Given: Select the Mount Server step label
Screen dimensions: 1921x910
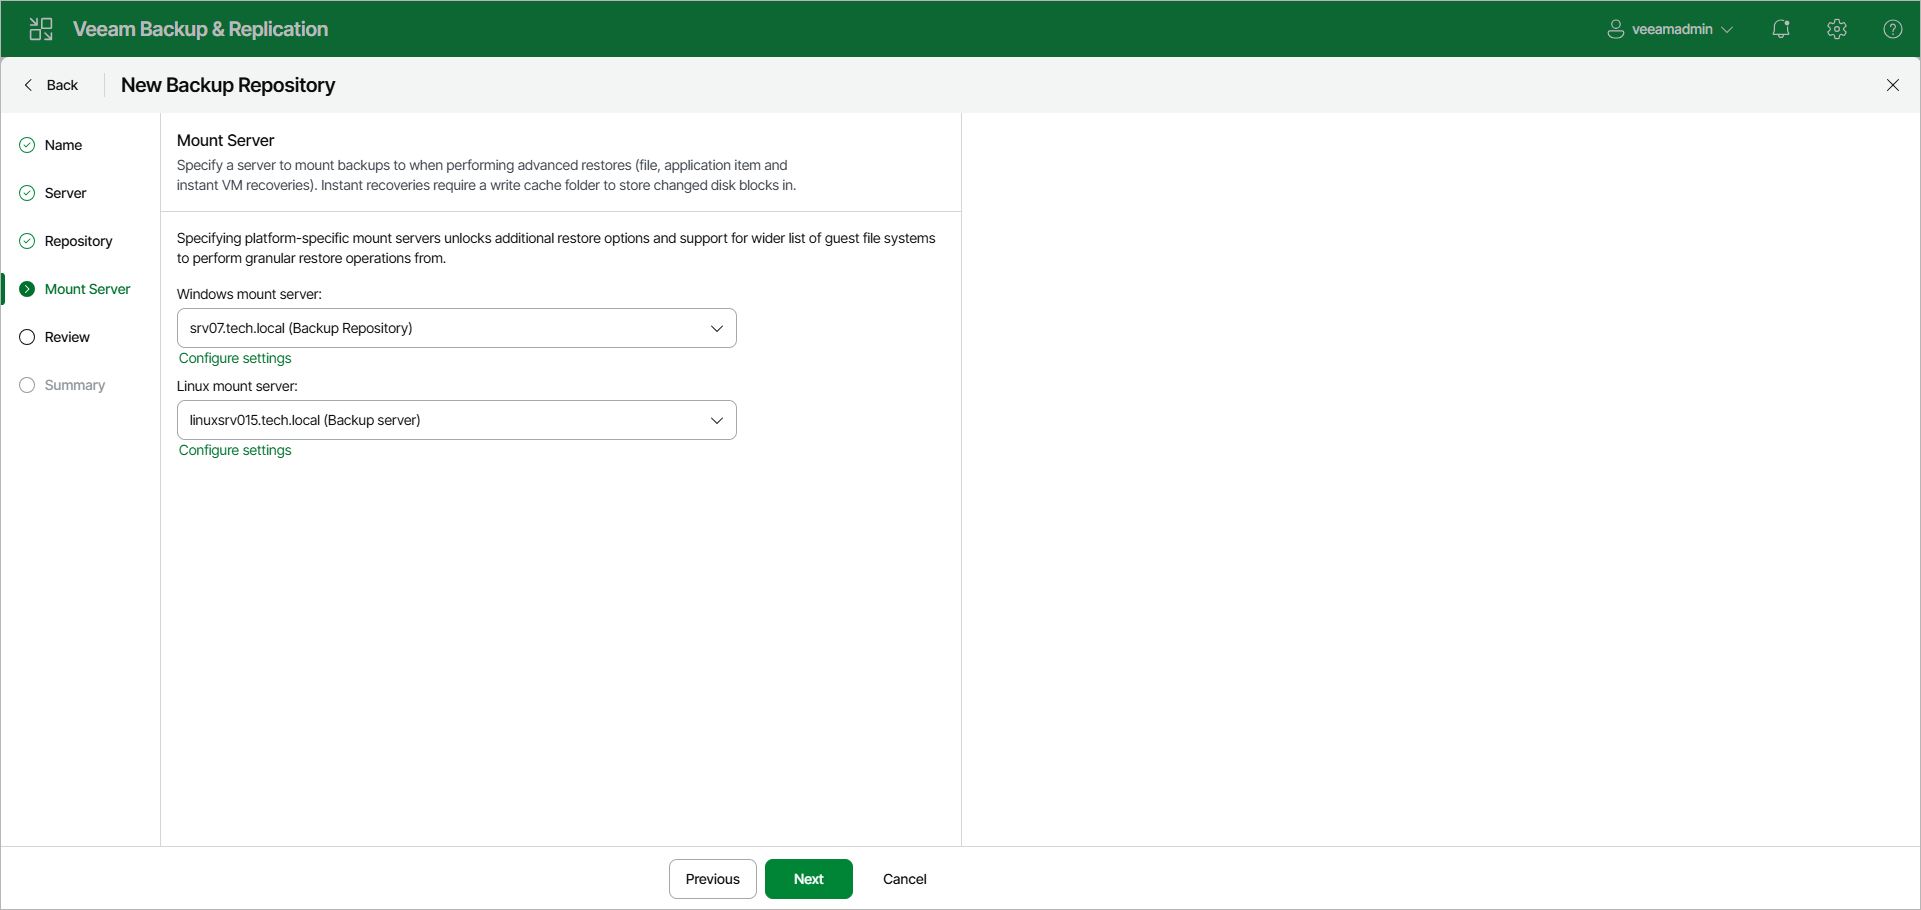Looking at the screenshot, I should coord(88,288).
